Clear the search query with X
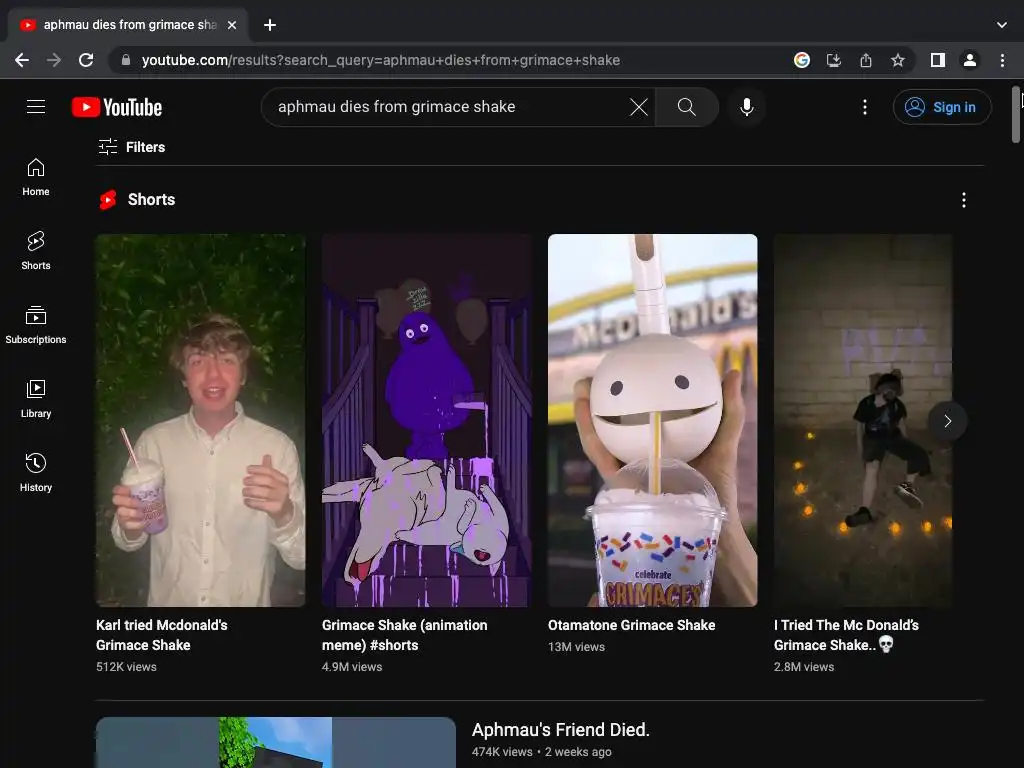Viewport: 1024px width, 768px height. pos(639,106)
